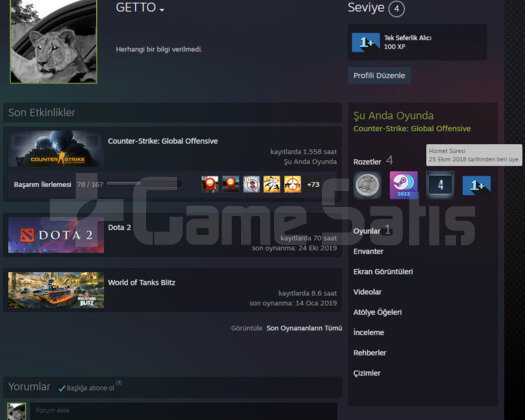The image size is (525, 420).
Task: Open the Tek Seferlik Alıcı 1+ badge icon
Action: click(x=366, y=42)
